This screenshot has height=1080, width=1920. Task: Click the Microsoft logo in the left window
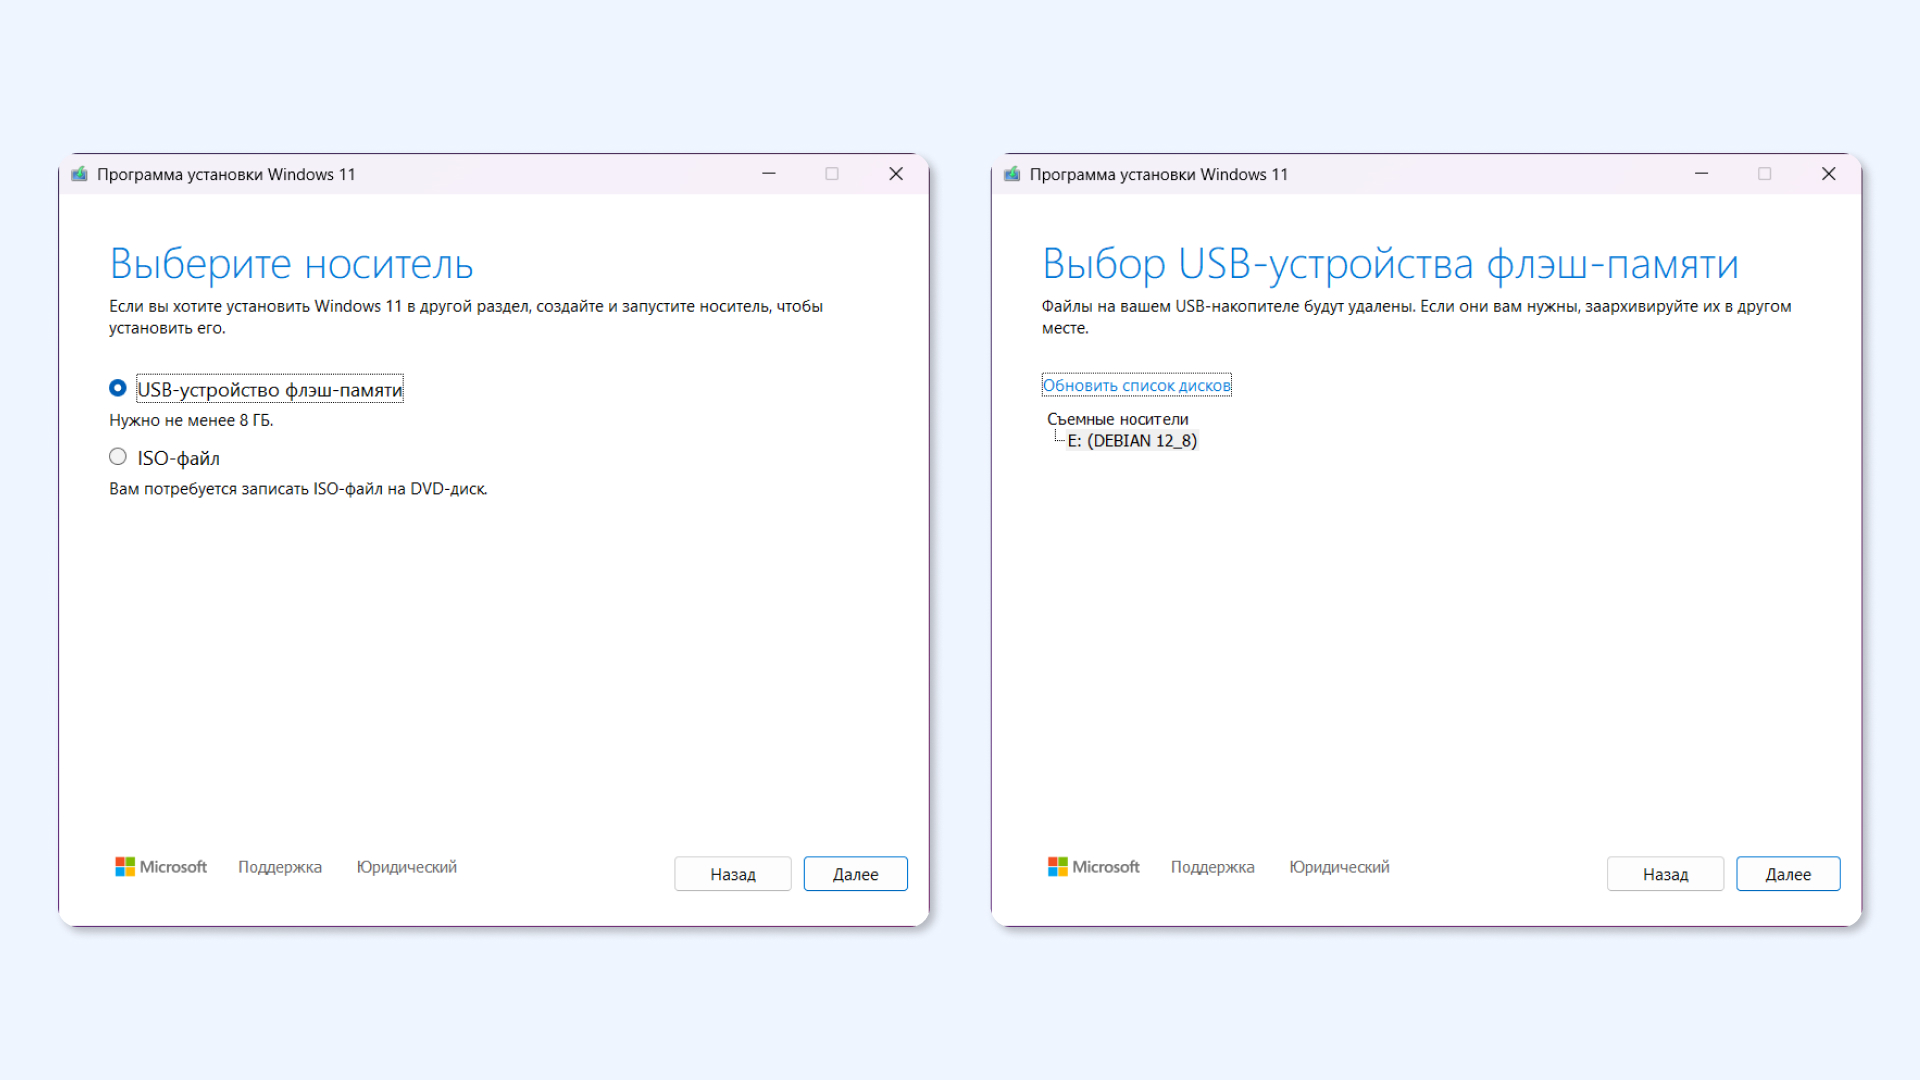[161, 867]
